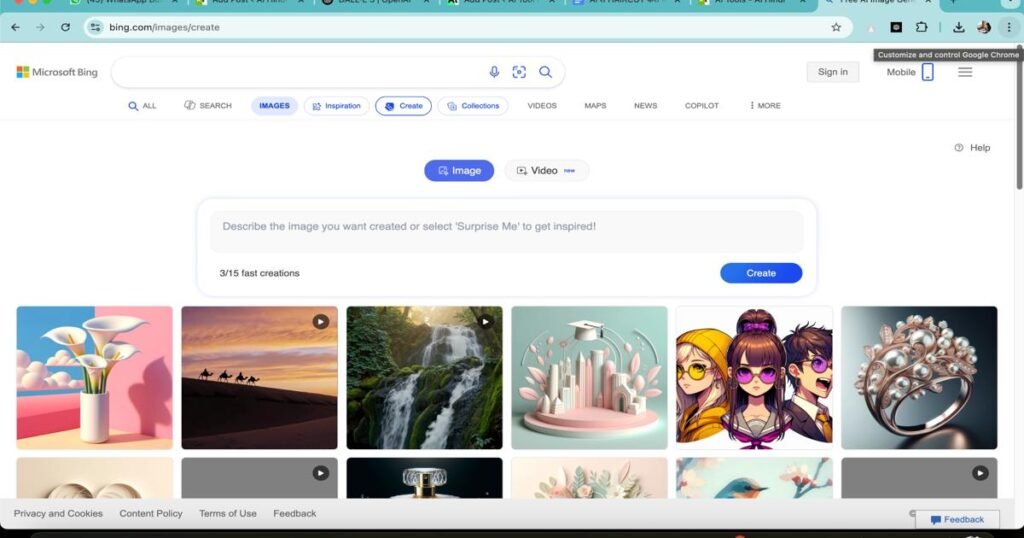This screenshot has width=1024, height=538.
Task: Bookmark this page with star icon
Action: tap(836, 27)
